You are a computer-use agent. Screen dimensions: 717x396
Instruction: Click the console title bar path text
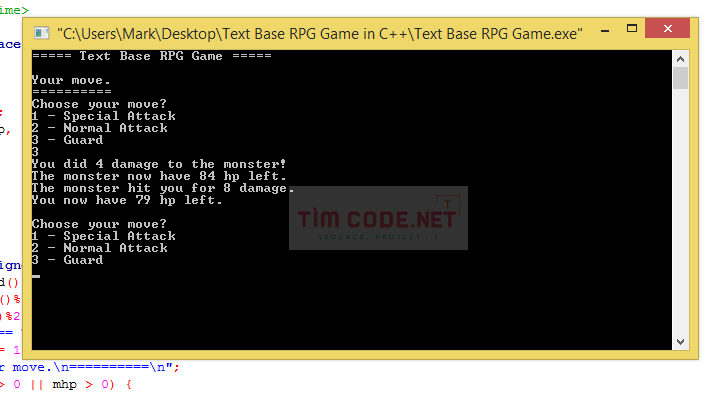coord(320,33)
